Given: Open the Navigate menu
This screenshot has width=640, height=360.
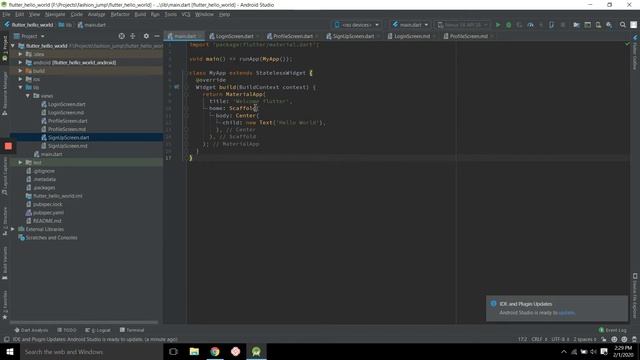Looking at the screenshot, I should tap(55, 14).
